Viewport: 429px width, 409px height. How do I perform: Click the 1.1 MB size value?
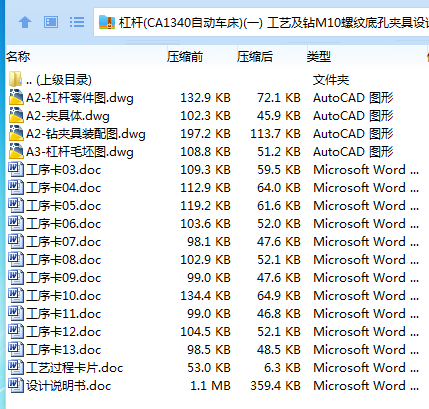210,386
